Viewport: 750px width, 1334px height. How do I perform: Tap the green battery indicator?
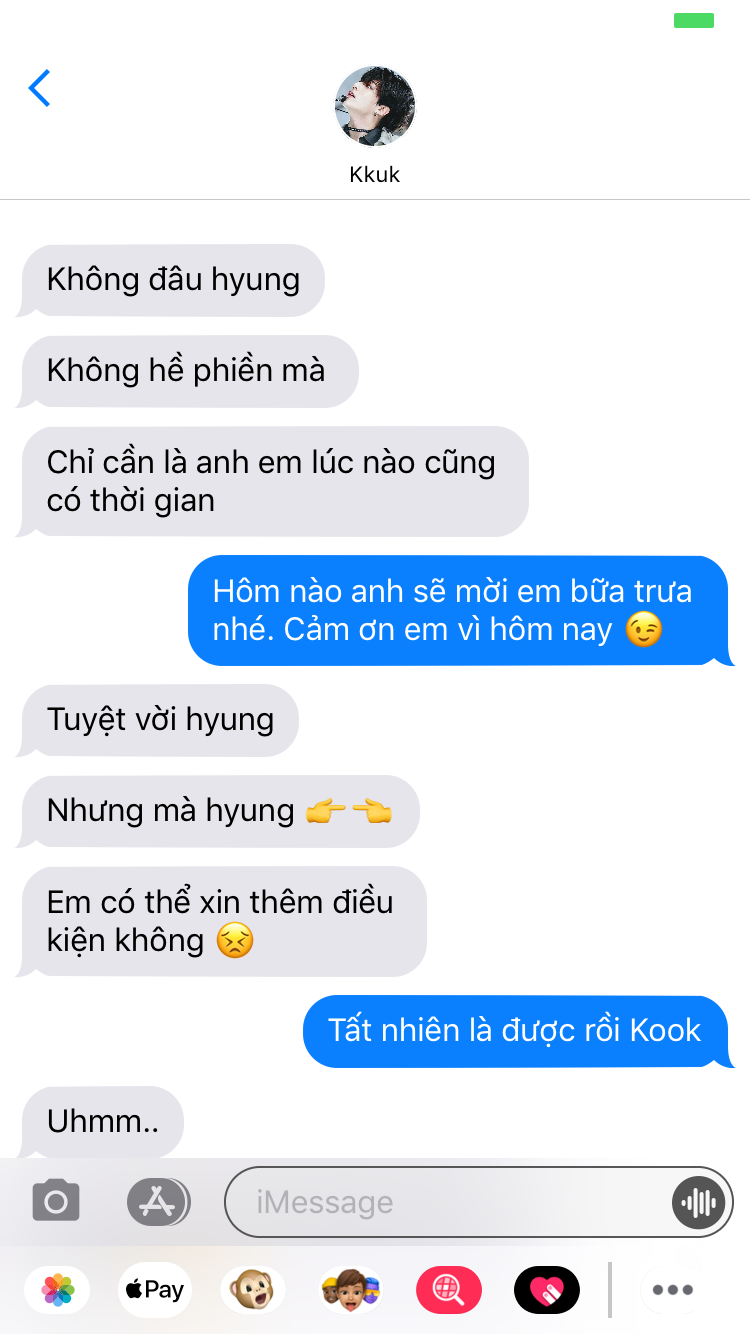694,20
